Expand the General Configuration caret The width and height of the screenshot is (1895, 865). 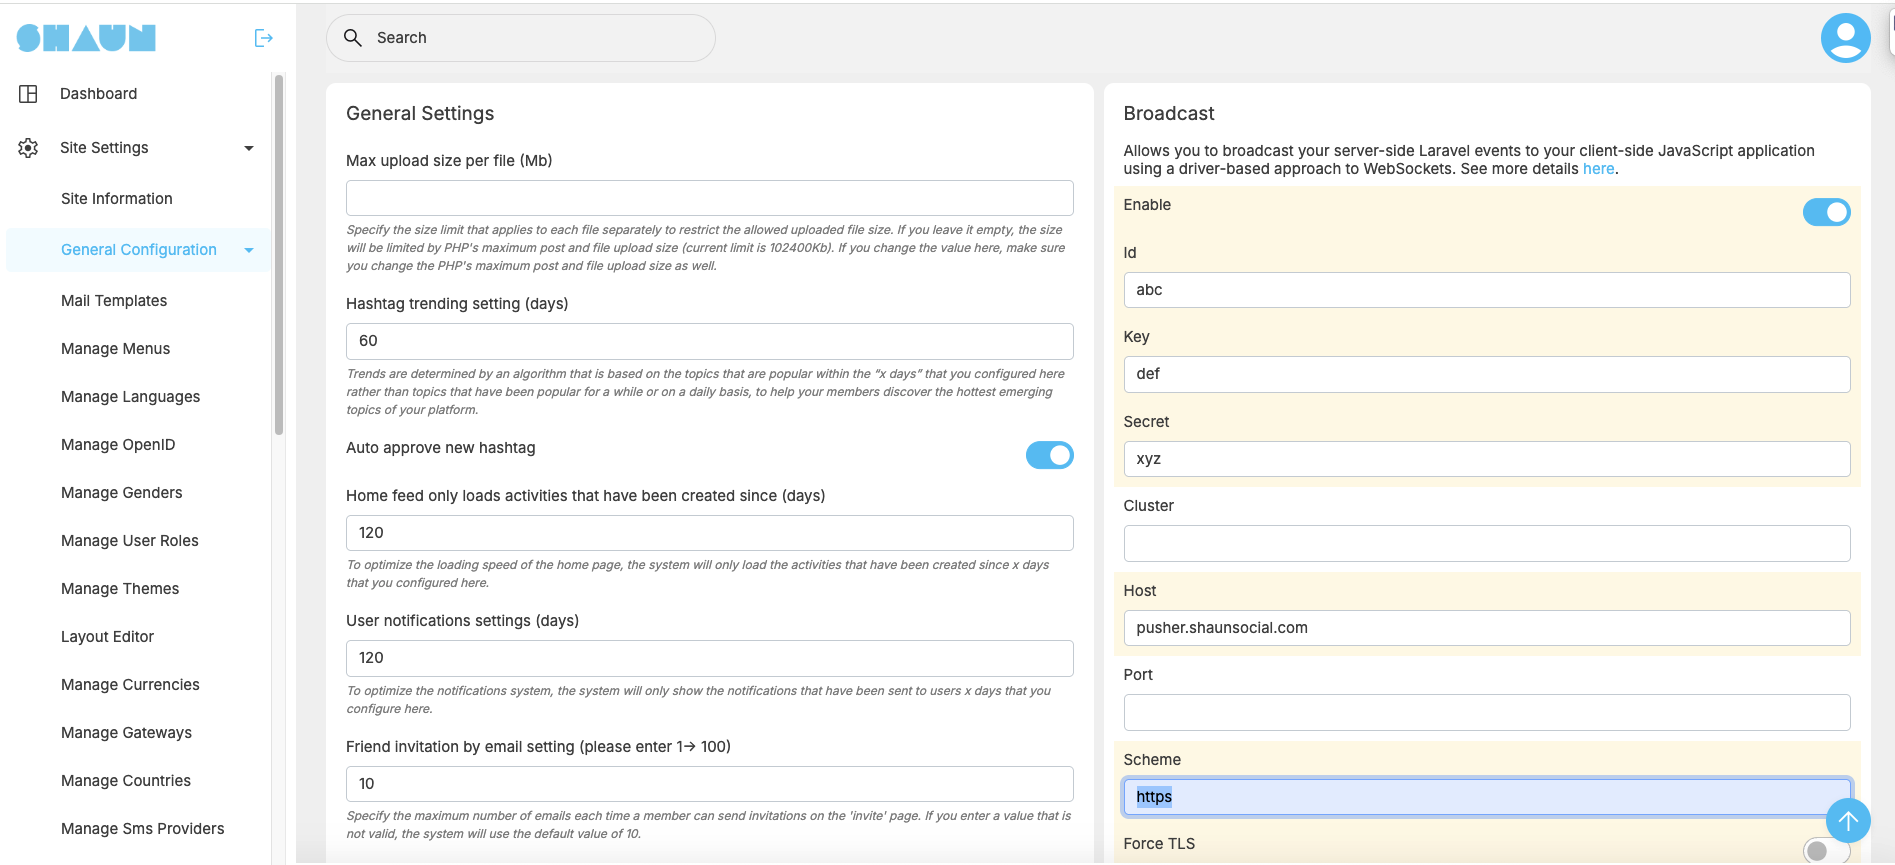point(249,250)
